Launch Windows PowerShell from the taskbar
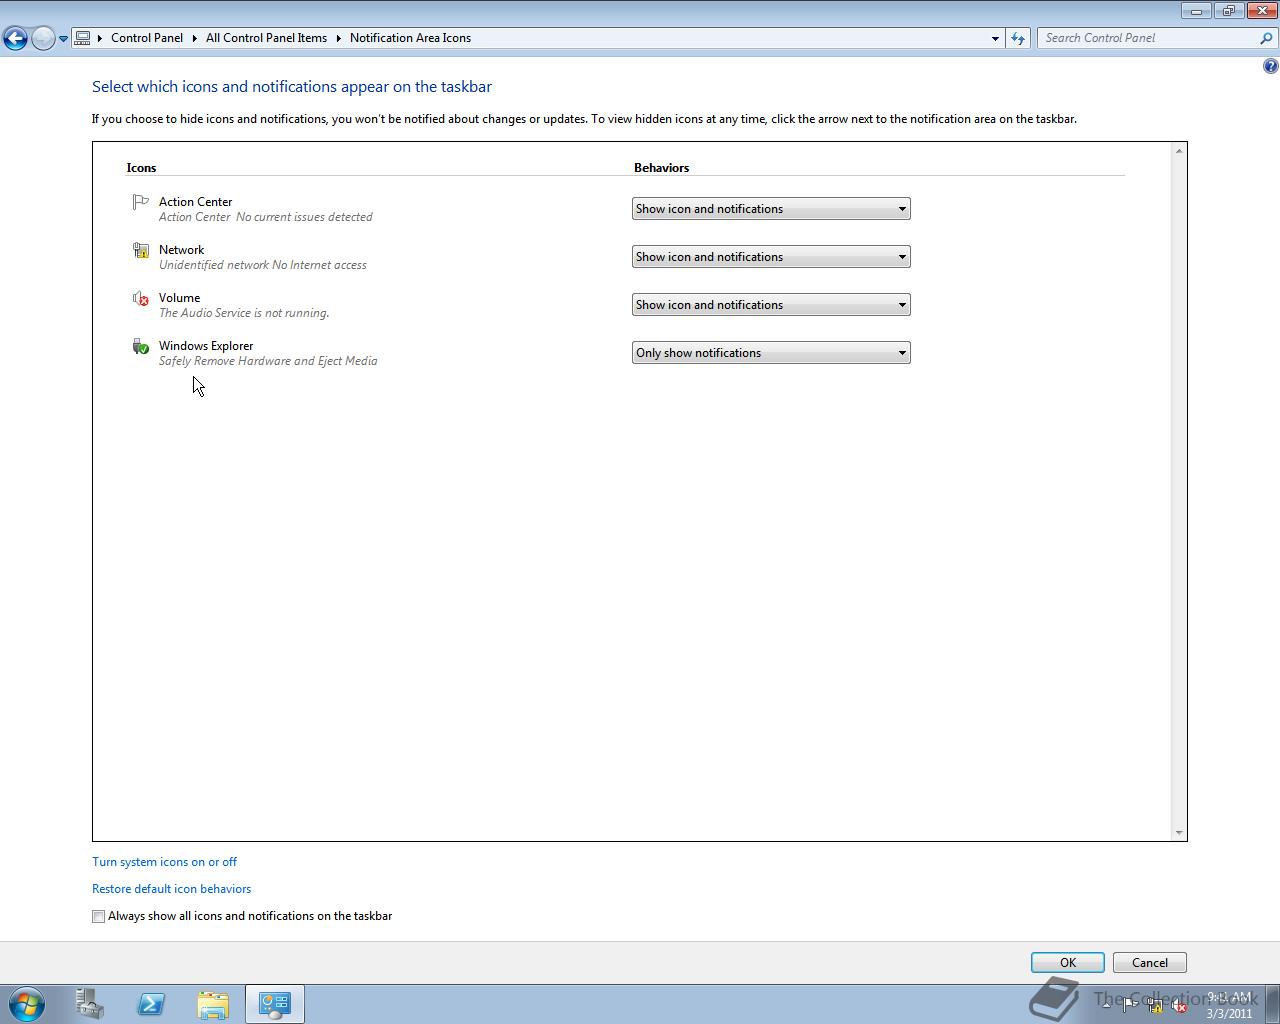The width and height of the screenshot is (1280, 1024). (151, 1004)
